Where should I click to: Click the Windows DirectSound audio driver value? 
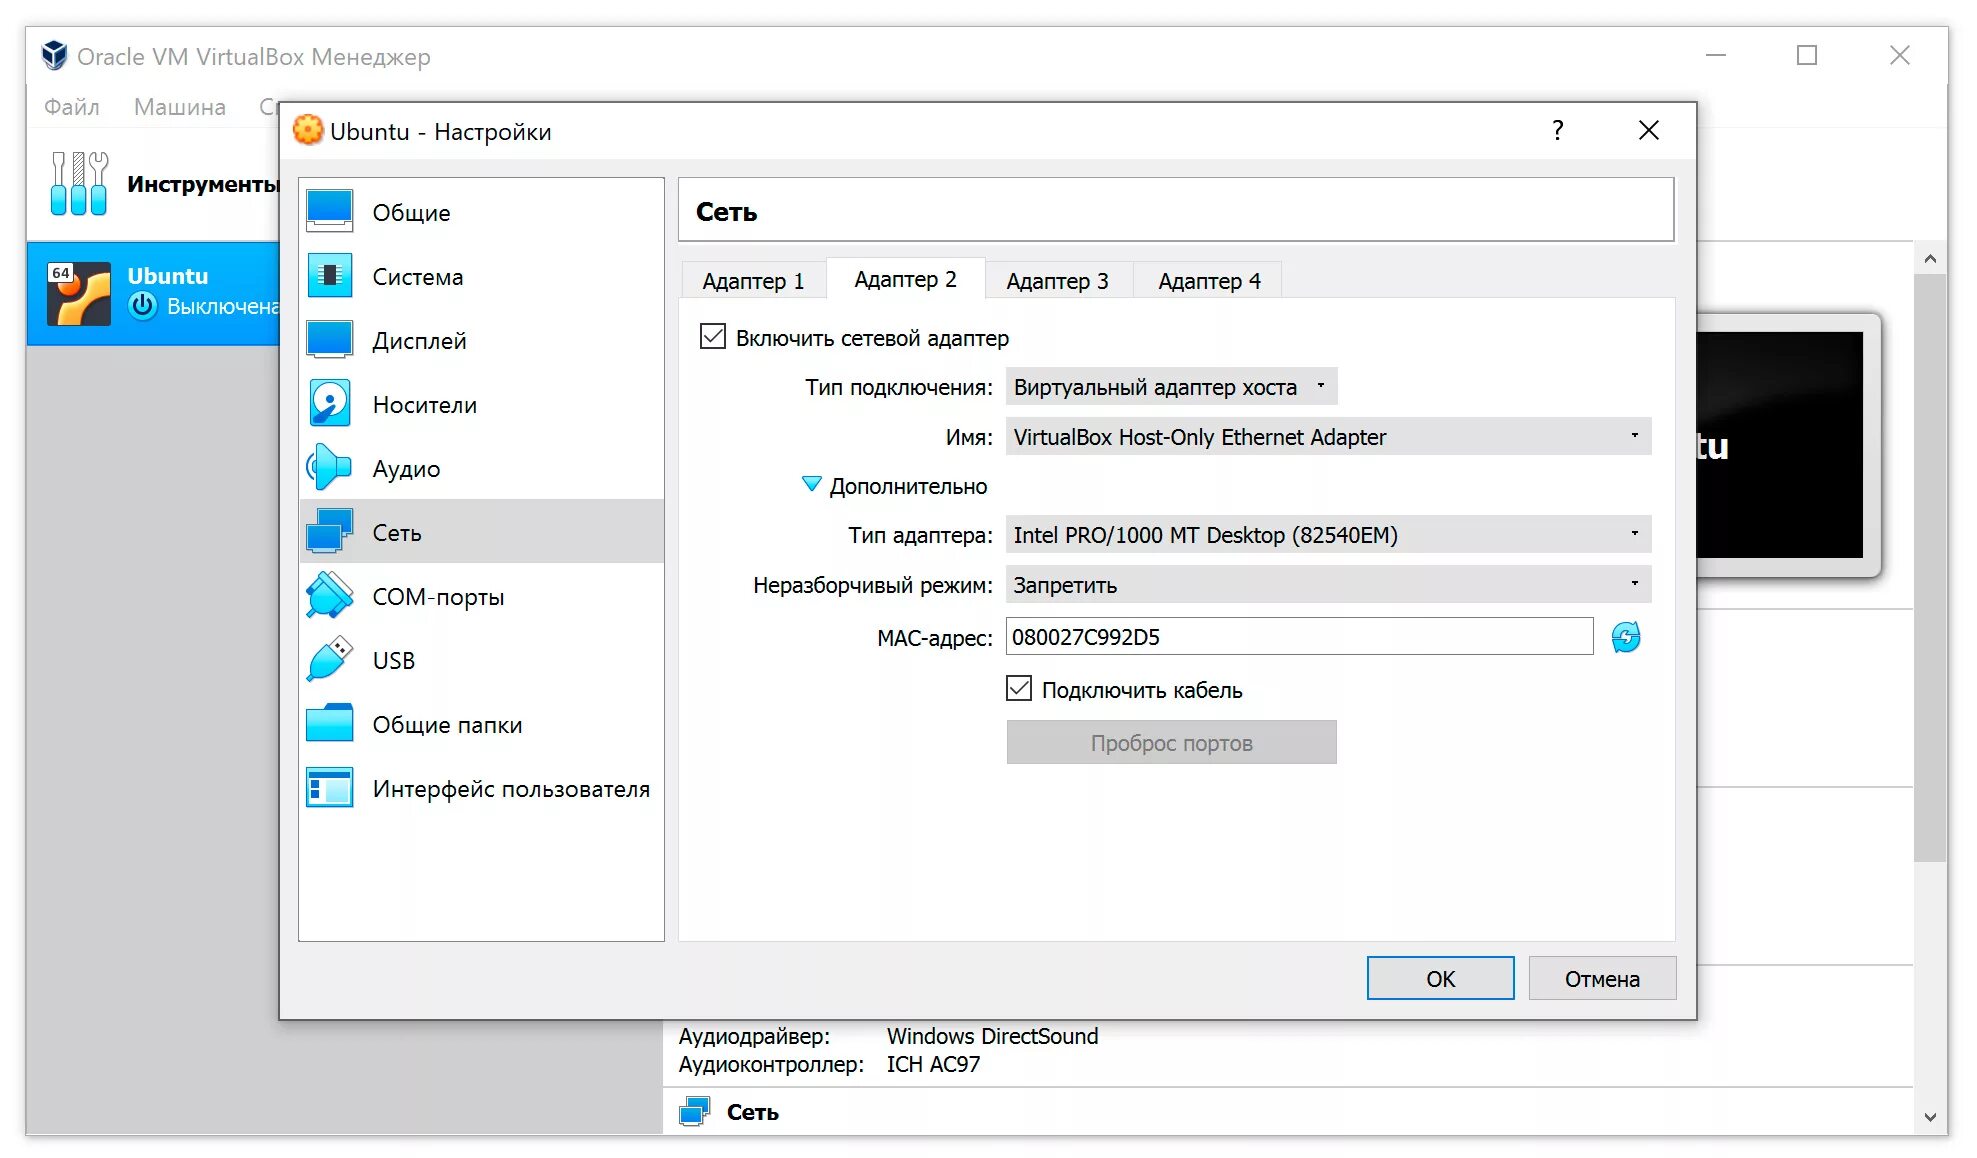tap(992, 1036)
